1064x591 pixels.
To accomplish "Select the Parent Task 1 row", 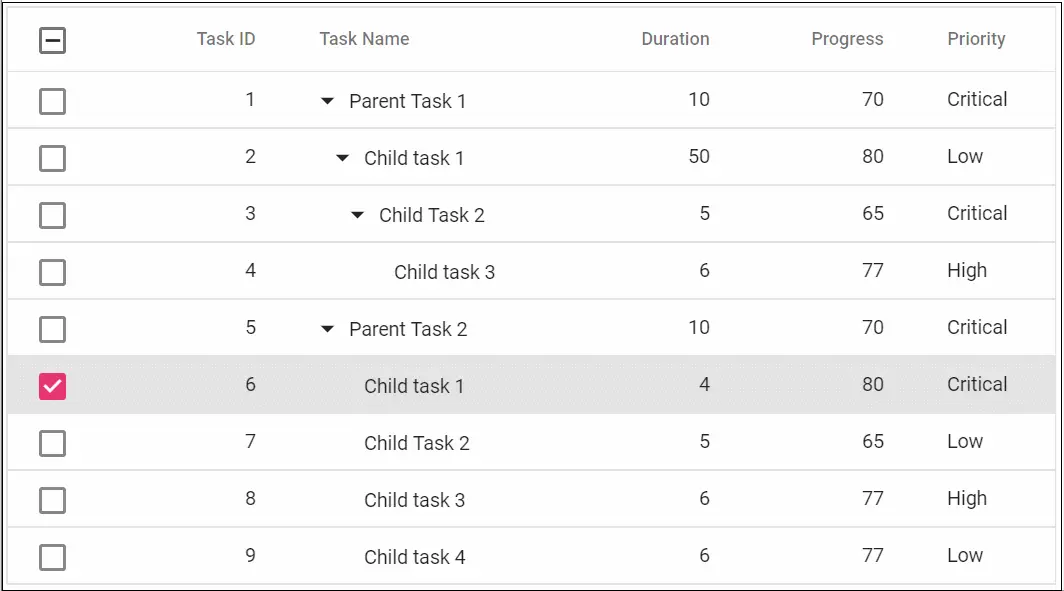I will (x=408, y=100).
